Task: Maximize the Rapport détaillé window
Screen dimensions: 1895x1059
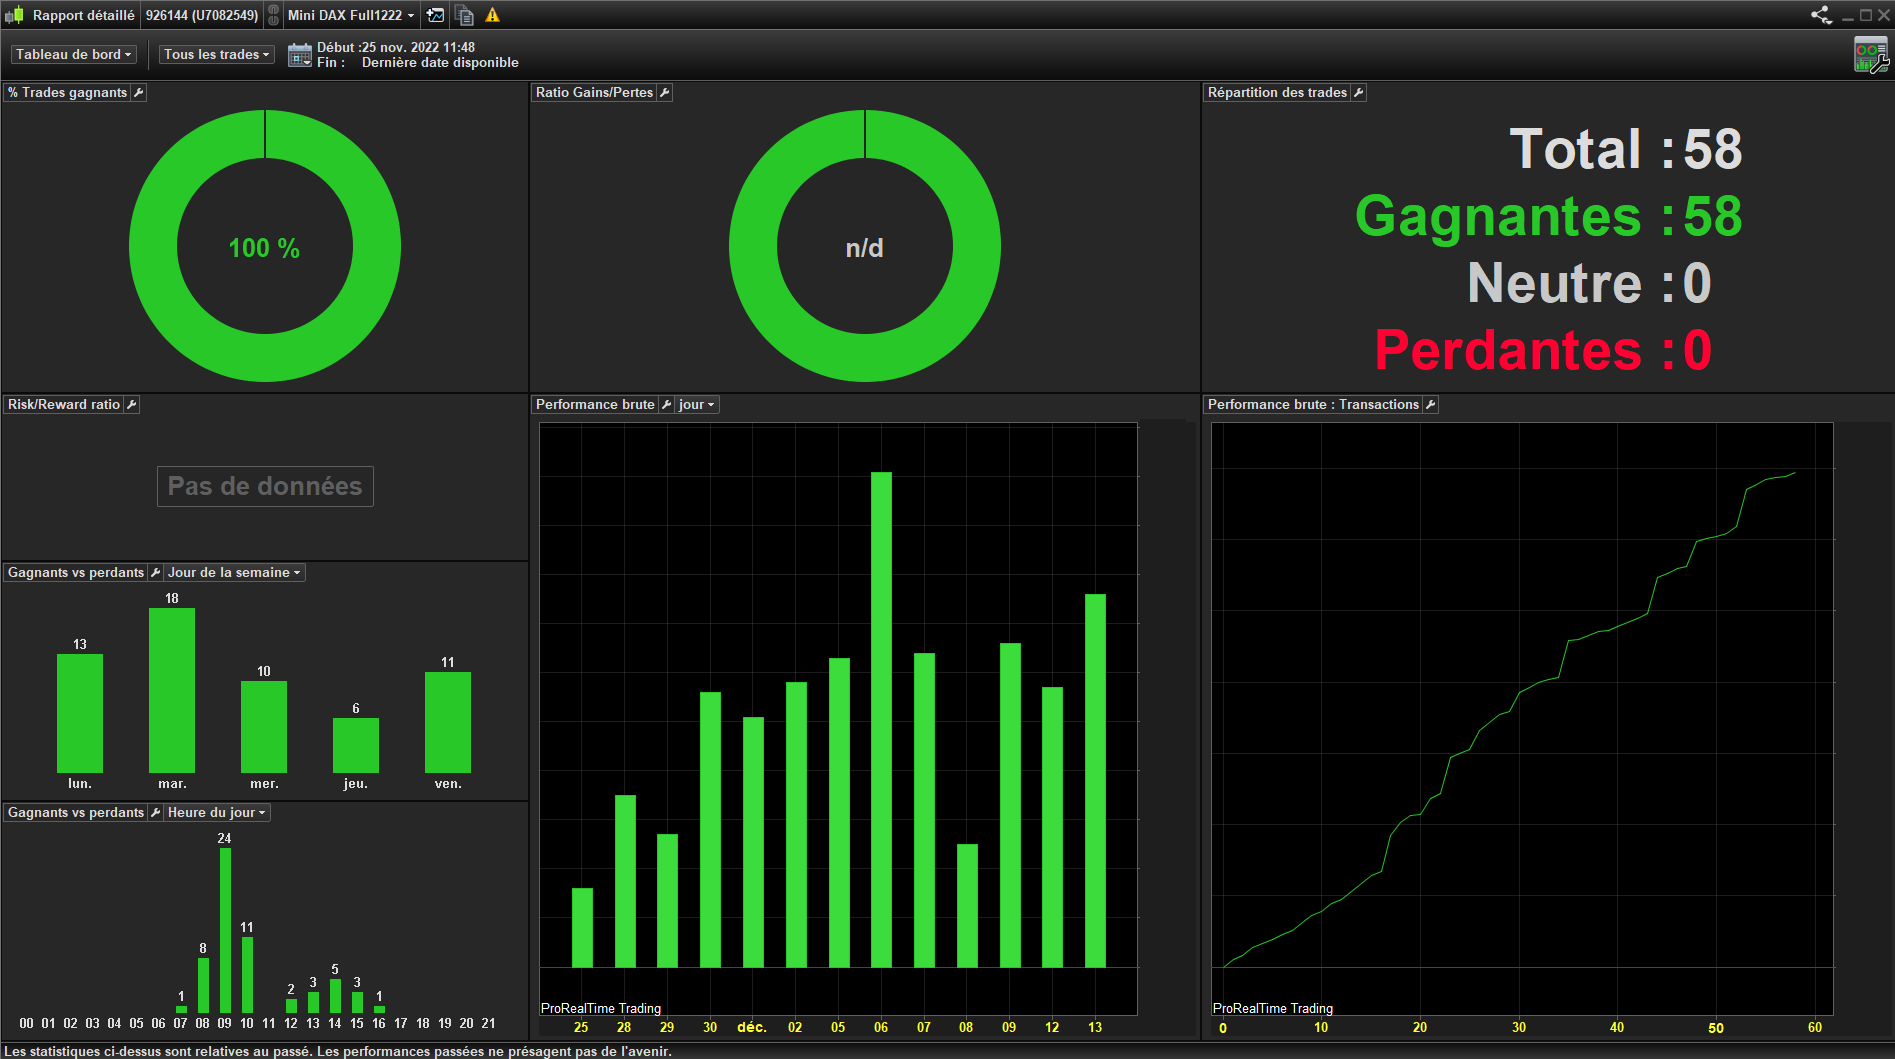Action: click(1866, 15)
